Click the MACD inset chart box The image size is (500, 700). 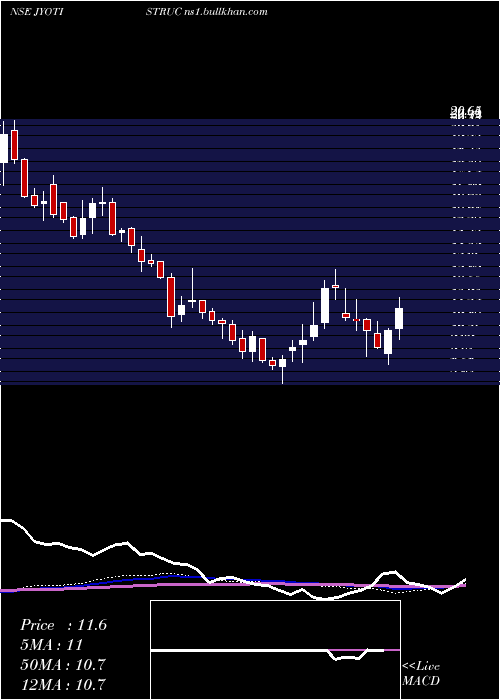pyautogui.click(x=275, y=650)
